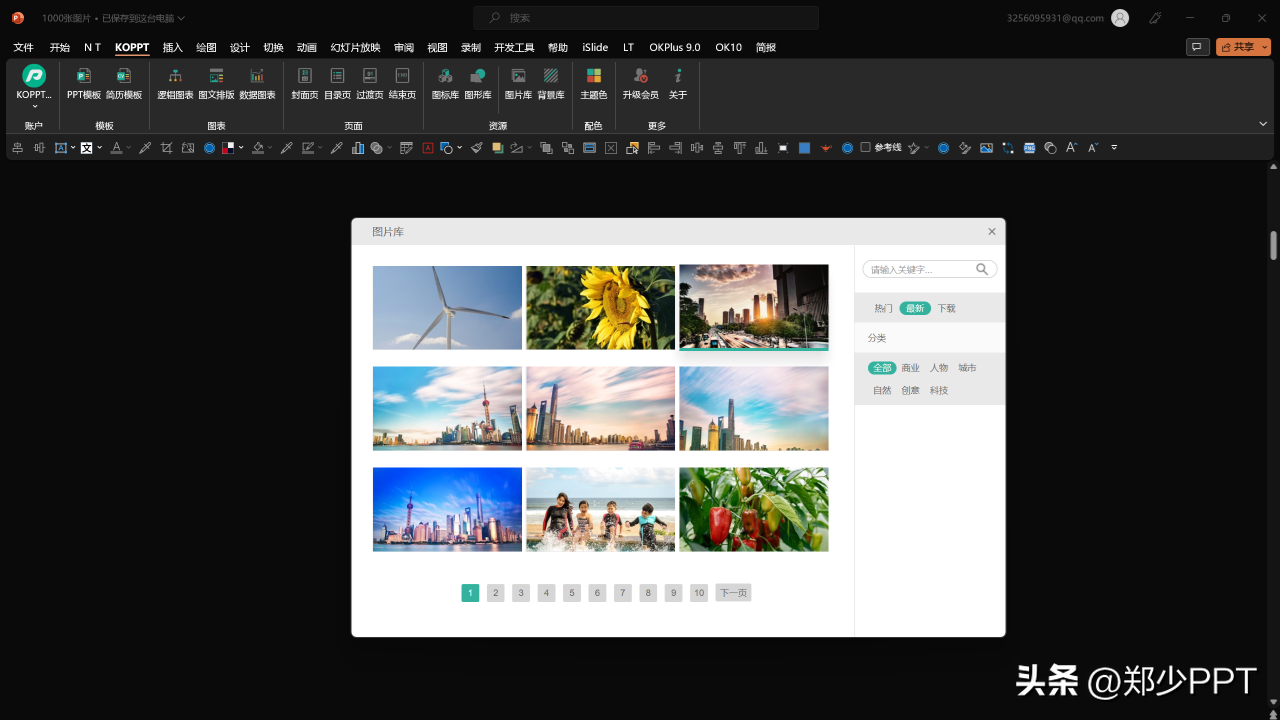Switch to the 插入 tab
The width and height of the screenshot is (1280, 720).
click(x=173, y=47)
